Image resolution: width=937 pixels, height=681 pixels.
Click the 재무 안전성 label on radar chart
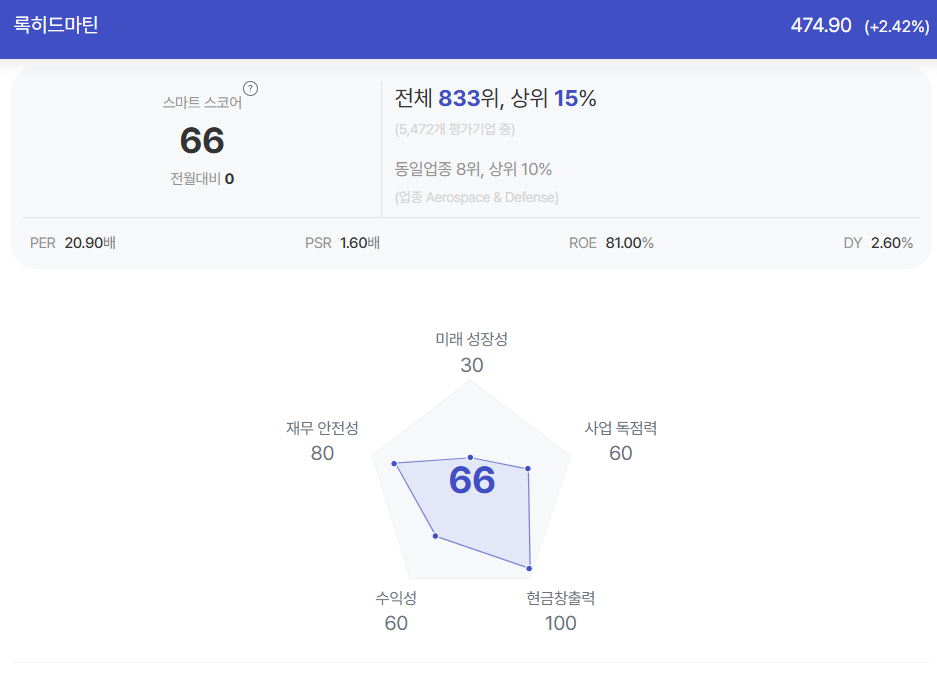(x=322, y=428)
